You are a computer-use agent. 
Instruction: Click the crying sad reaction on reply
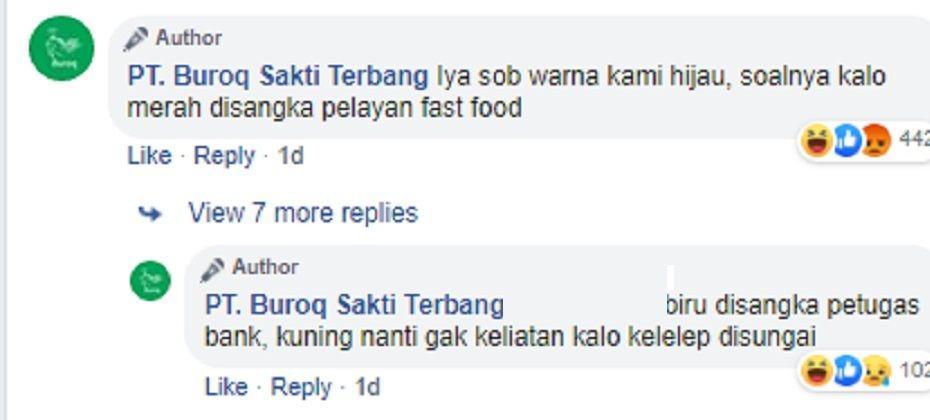click(x=876, y=372)
